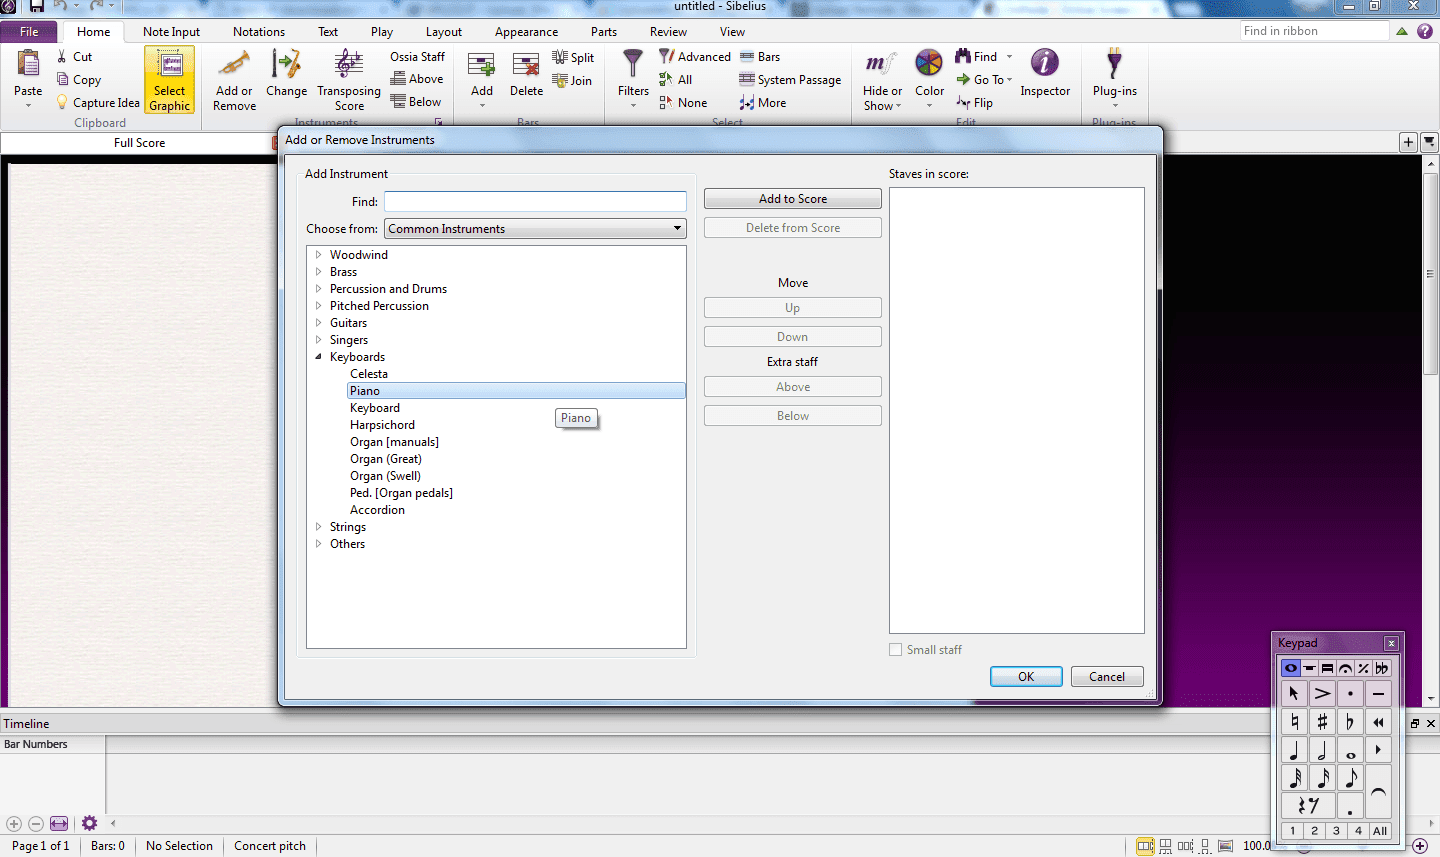
Task: Toggle the Small staff checkbox
Action: click(x=895, y=649)
